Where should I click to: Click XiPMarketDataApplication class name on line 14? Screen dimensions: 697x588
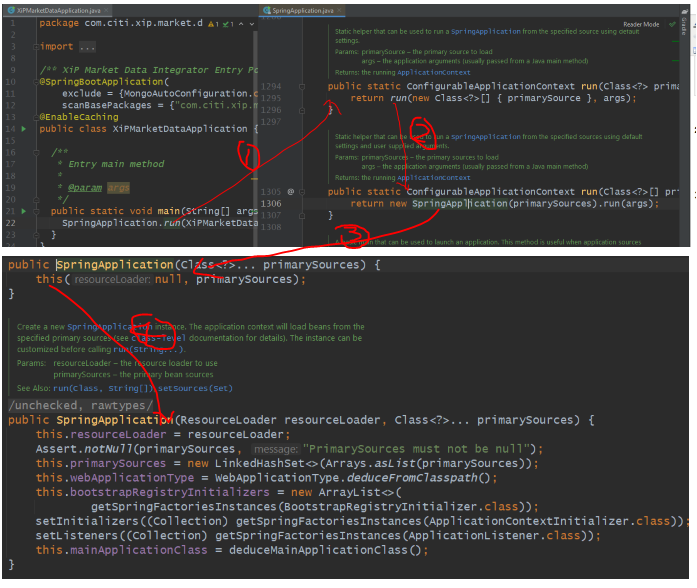tap(180, 129)
